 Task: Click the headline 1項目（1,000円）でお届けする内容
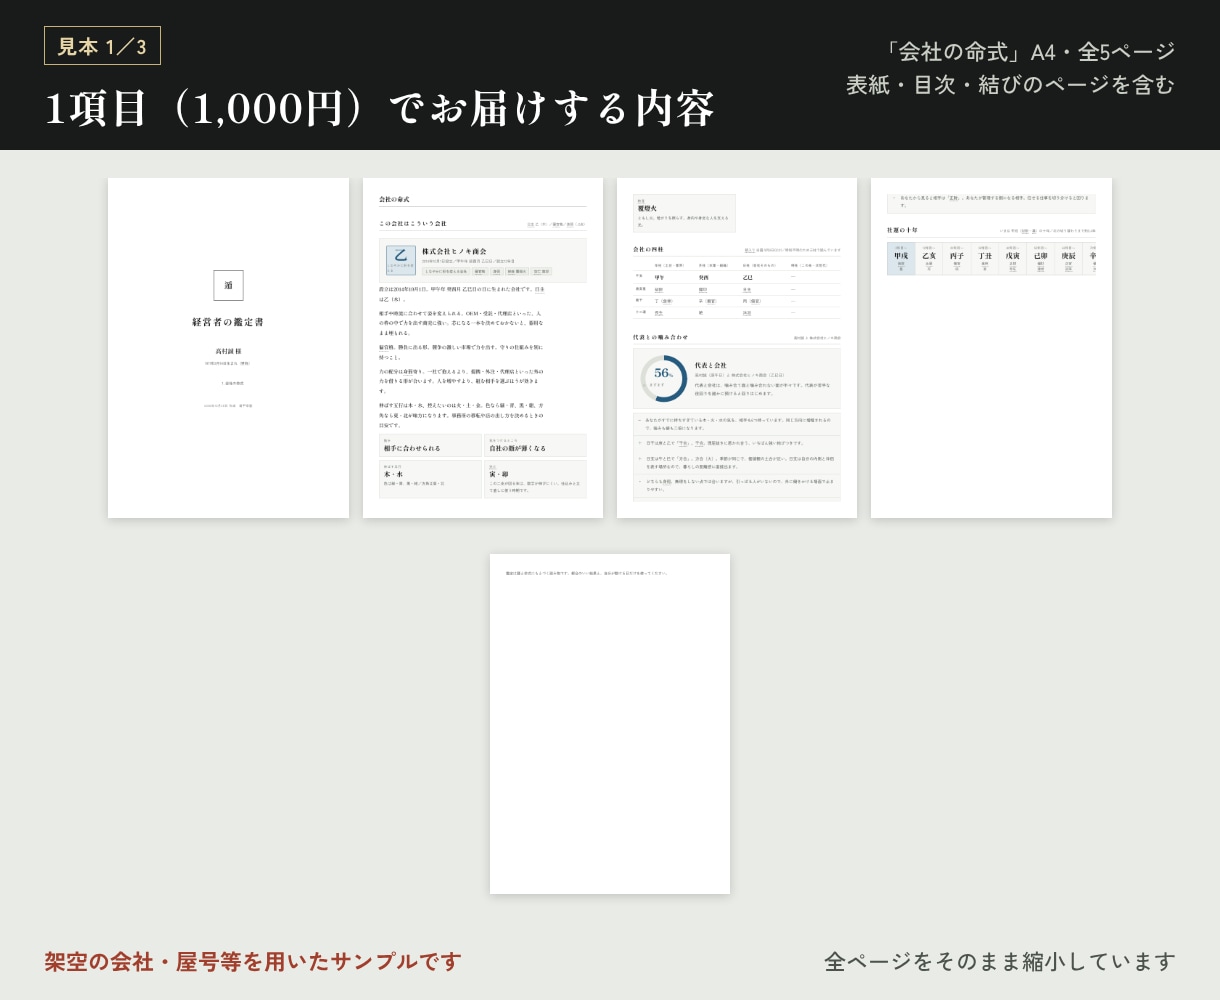[x=380, y=109]
